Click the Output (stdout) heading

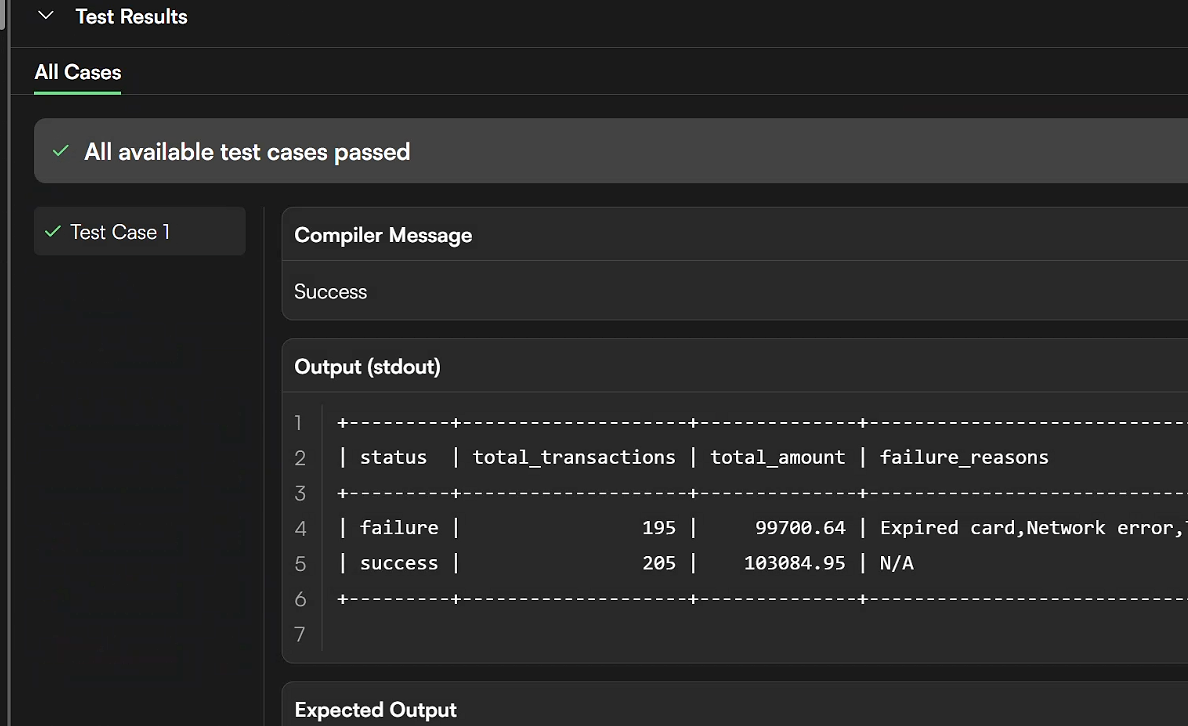coord(367,367)
